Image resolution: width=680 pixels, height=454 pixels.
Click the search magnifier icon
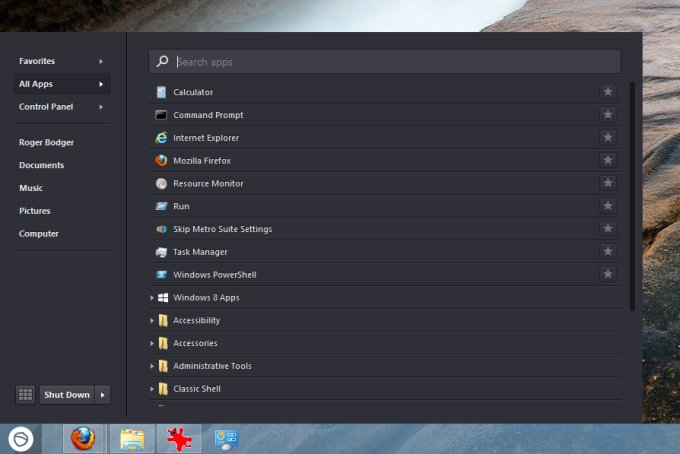(x=163, y=62)
